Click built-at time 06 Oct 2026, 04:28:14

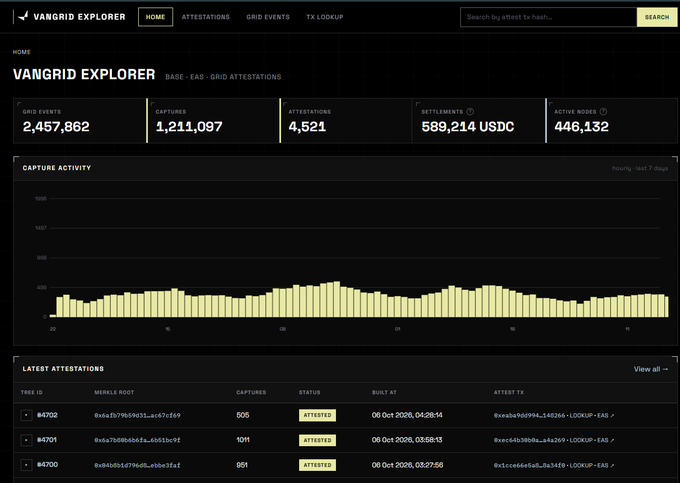point(407,415)
